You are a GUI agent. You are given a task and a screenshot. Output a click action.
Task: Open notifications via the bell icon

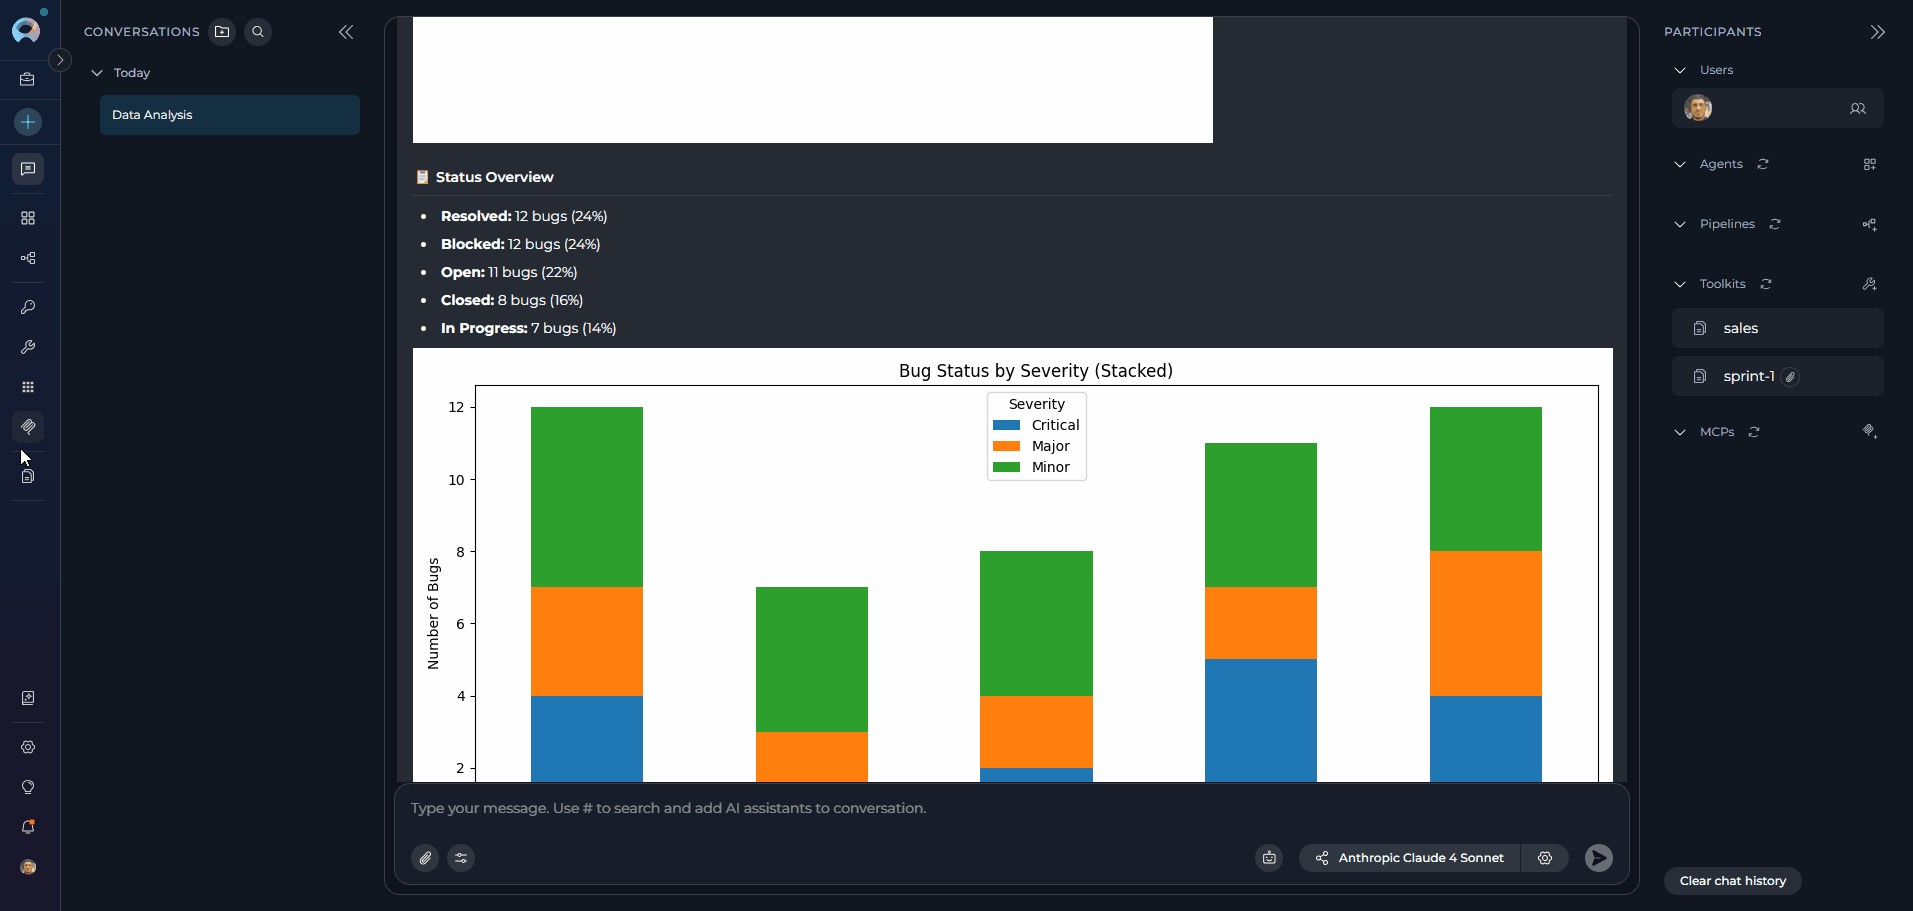point(28,827)
